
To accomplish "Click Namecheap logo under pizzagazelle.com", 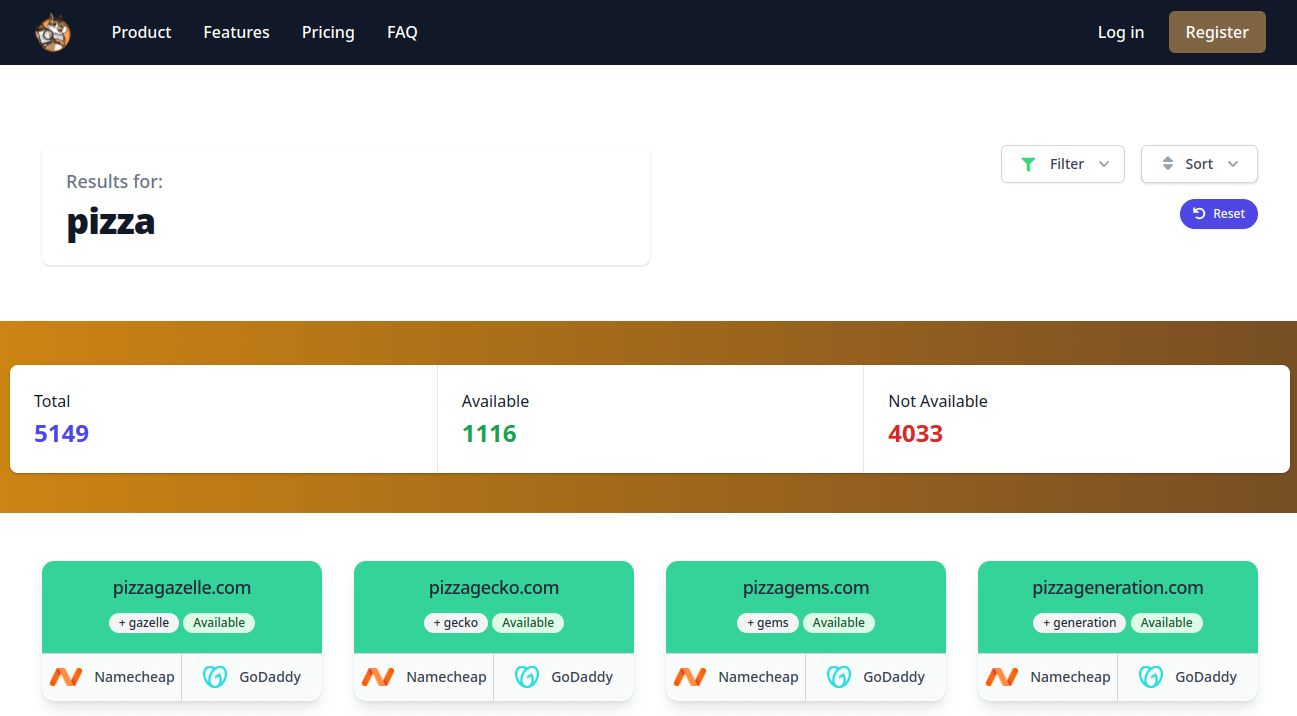I will coord(66,677).
